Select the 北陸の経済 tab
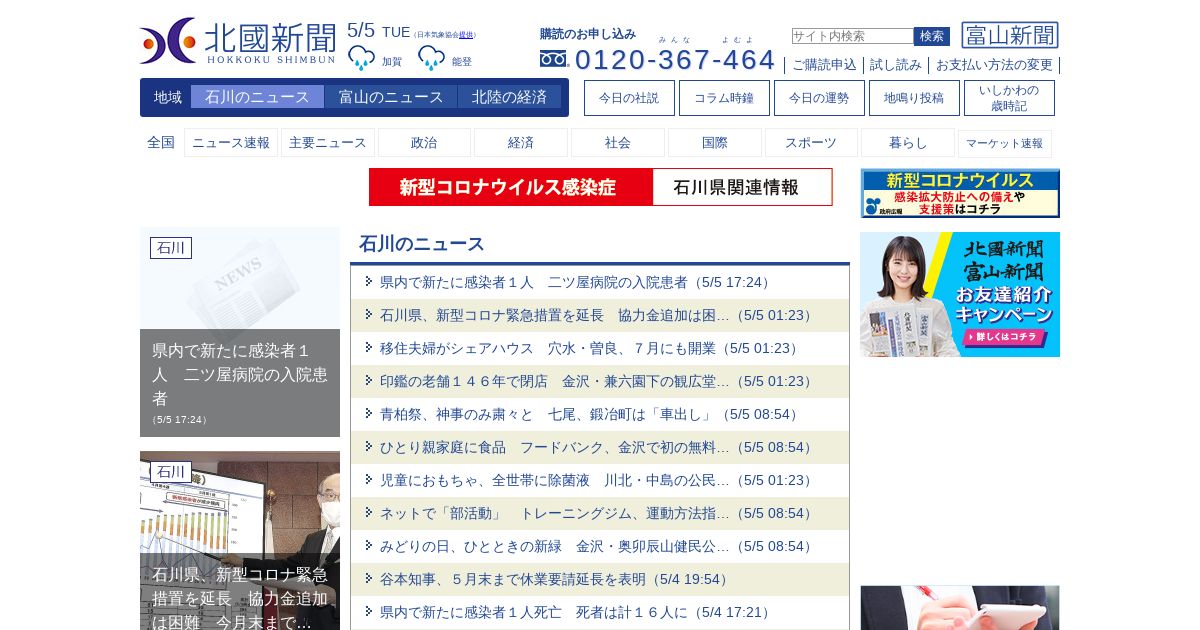1200x630 pixels. click(x=509, y=97)
